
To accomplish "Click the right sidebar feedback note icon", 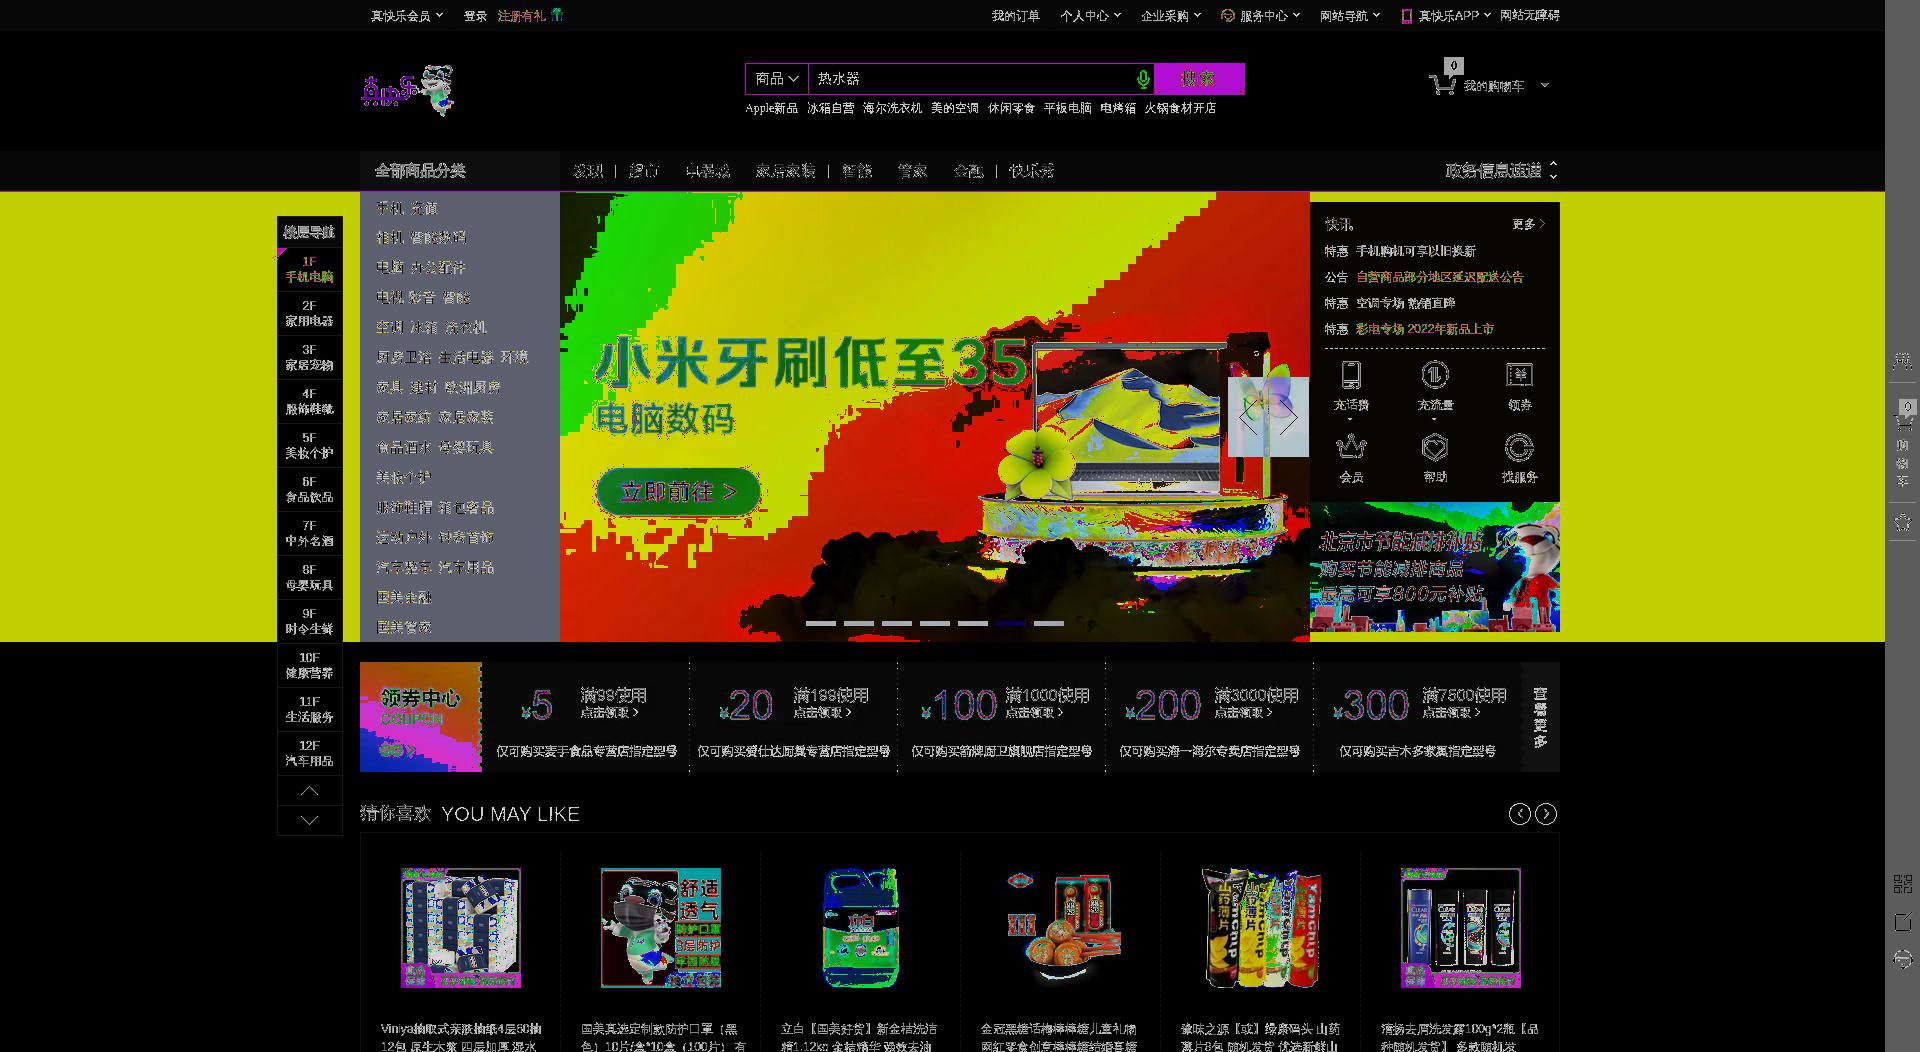I will pos(1902,922).
